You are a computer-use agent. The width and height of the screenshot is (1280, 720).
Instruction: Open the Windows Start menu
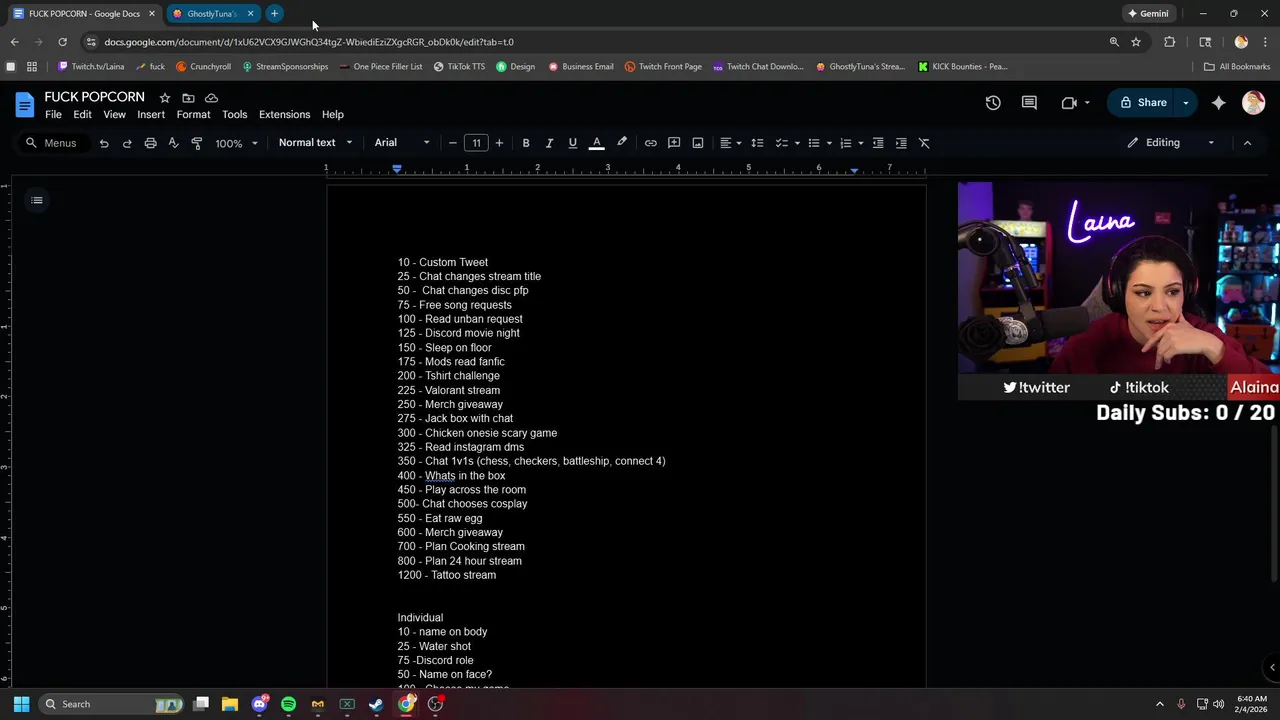pyautogui.click(x=21, y=704)
